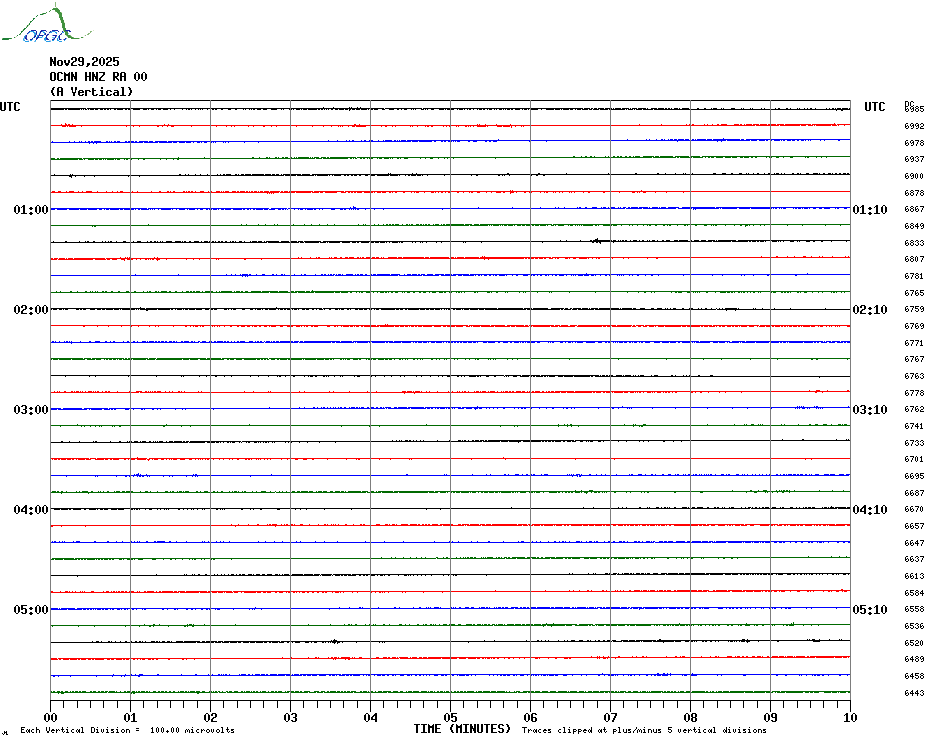Click the vertical division microvolts note
The image size is (930, 744).
(x=127, y=731)
